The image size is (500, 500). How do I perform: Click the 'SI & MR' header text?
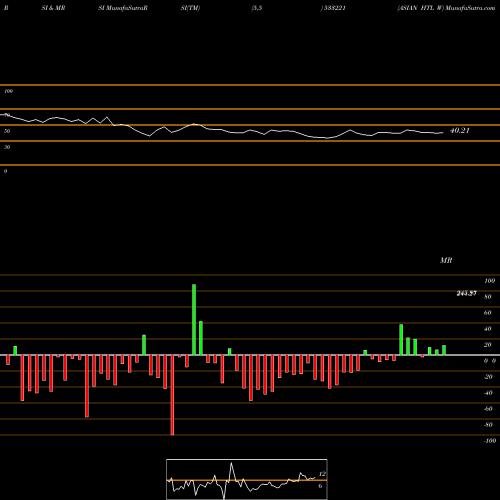click(53, 8)
